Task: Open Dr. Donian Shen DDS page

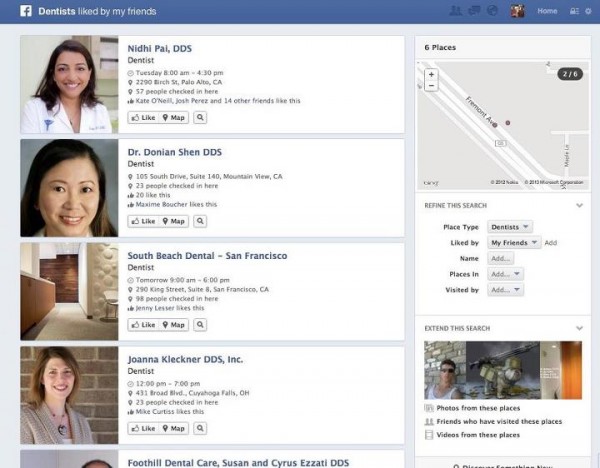Action: (174, 152)
